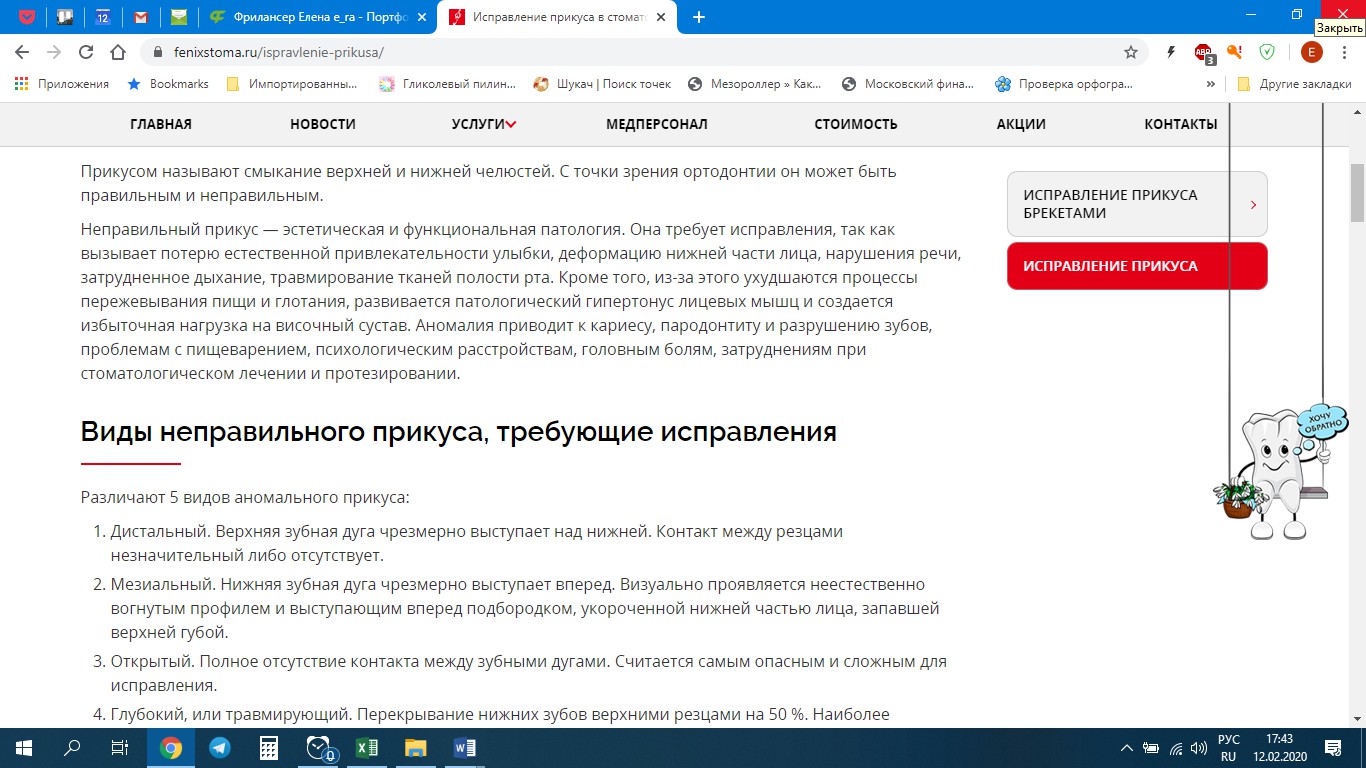This screenshot has height=768, width=1366.
Task: Open the volume tray icon
Action: [1199, 747]
